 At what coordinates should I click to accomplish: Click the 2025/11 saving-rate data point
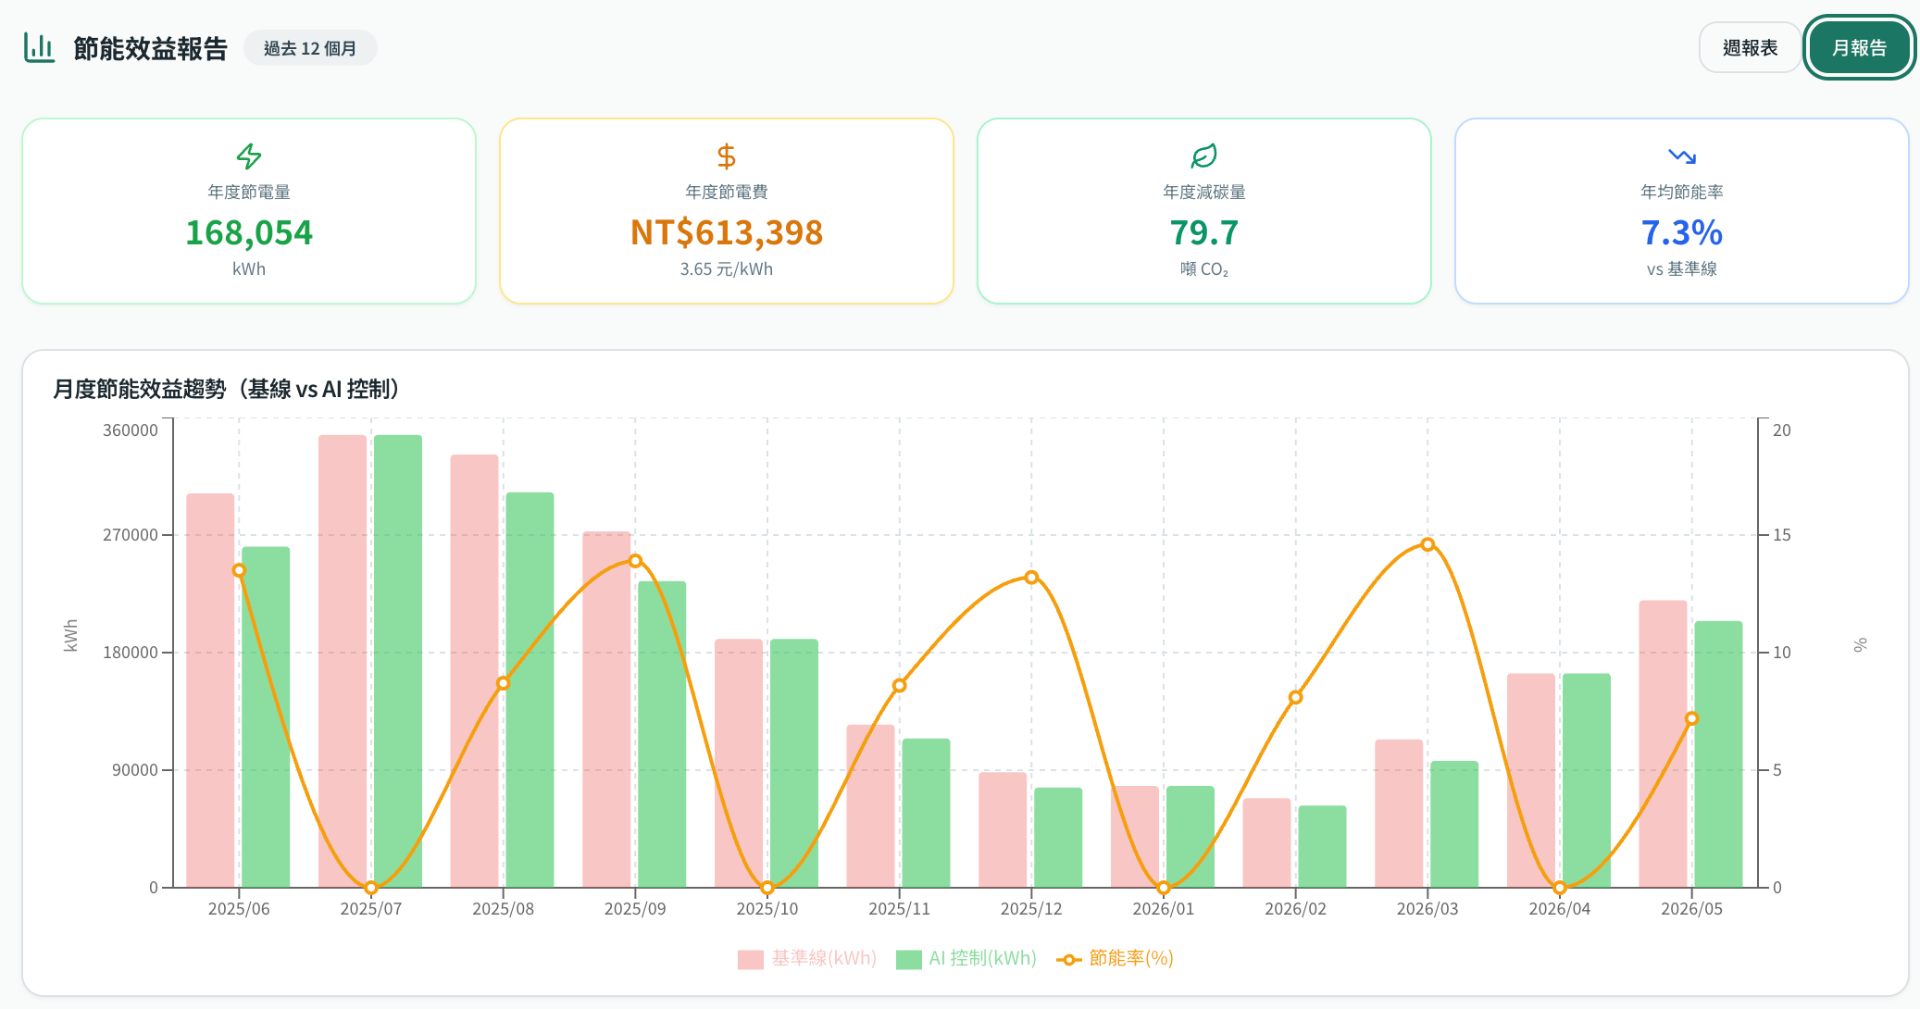click(899, 685)
